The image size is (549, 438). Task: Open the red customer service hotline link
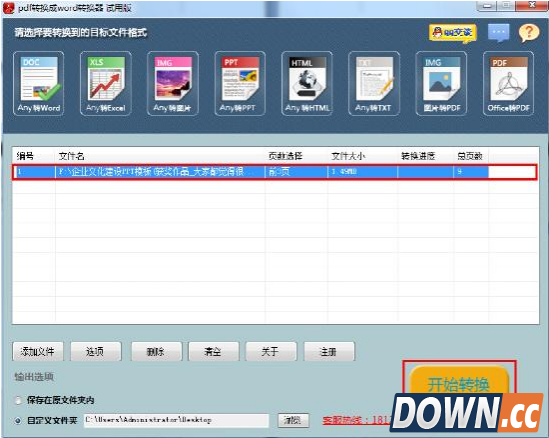click(356, 420)
